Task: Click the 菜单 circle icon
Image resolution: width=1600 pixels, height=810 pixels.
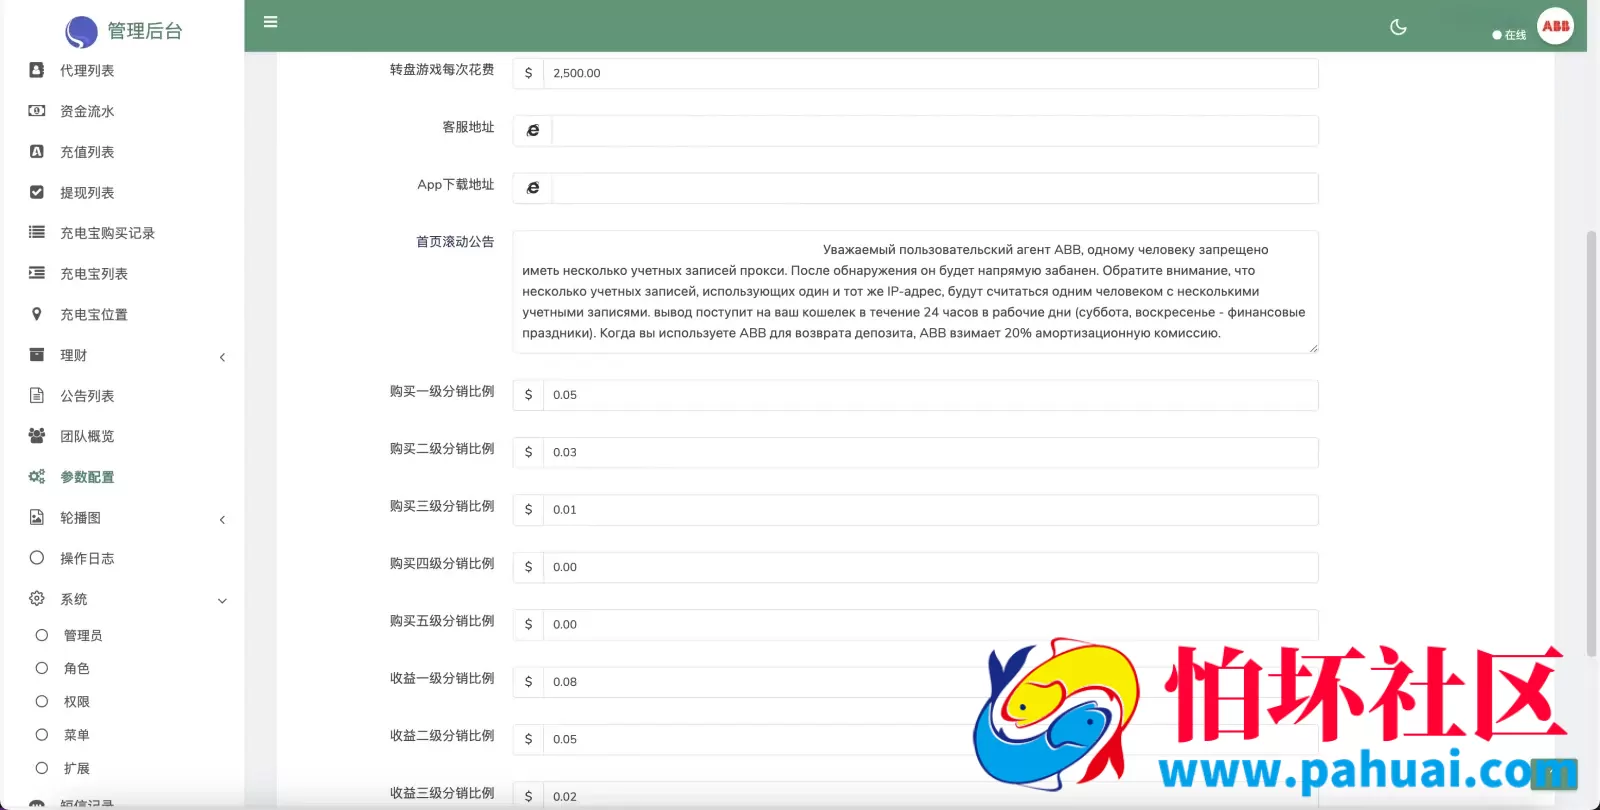Action: coord(42,734)
